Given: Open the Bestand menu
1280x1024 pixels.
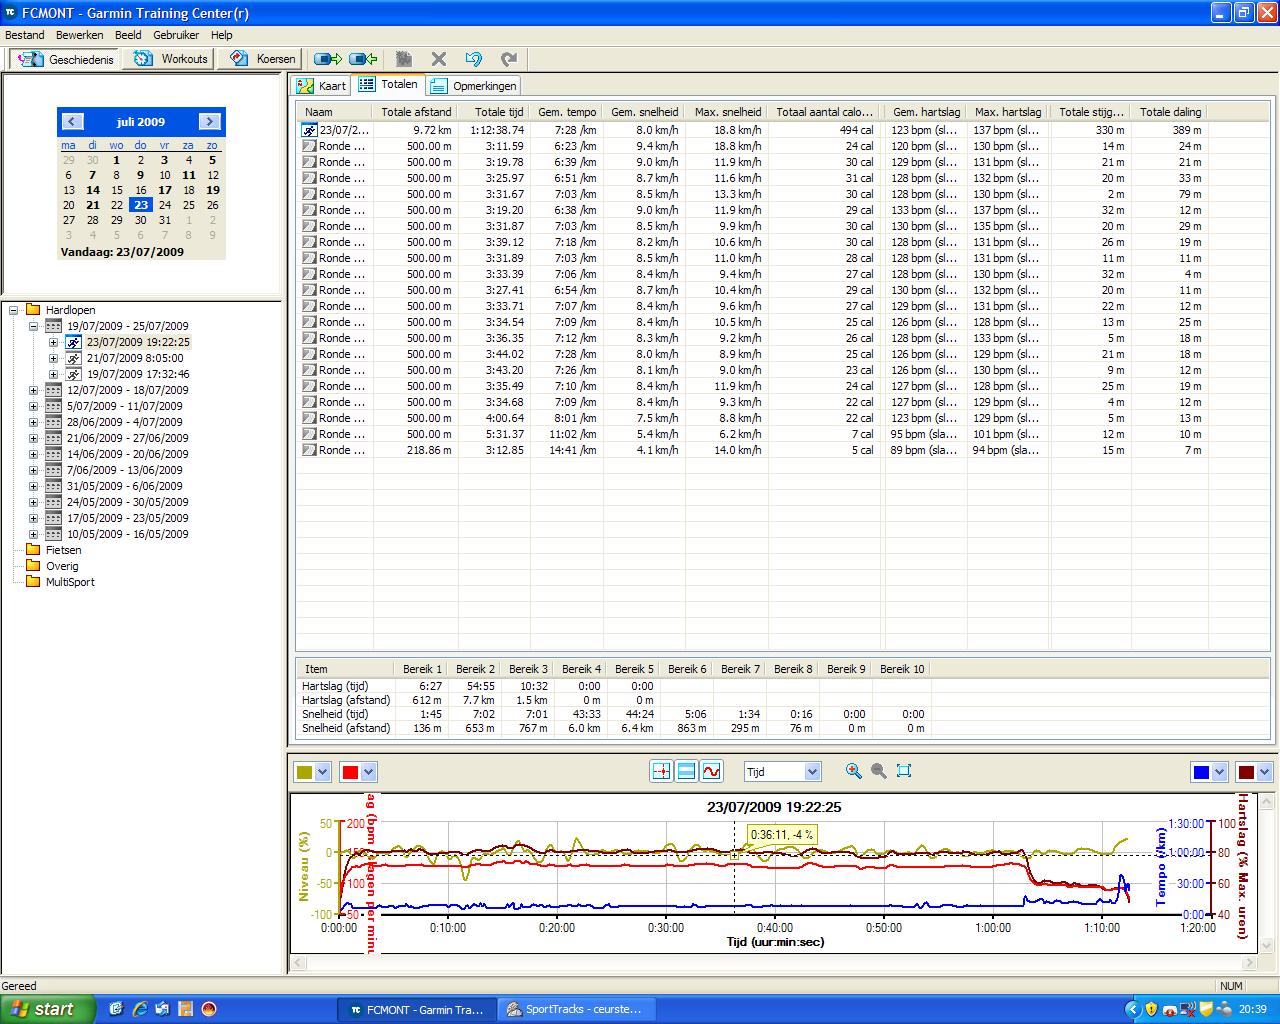Looking at the screenshot, I should 25,35.
